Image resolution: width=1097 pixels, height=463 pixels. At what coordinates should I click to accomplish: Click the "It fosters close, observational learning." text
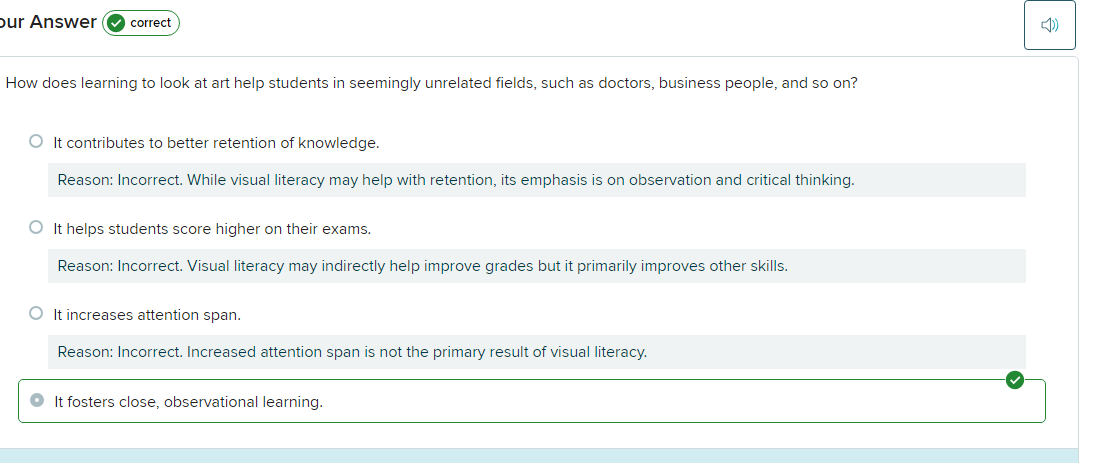pos(188,402)
